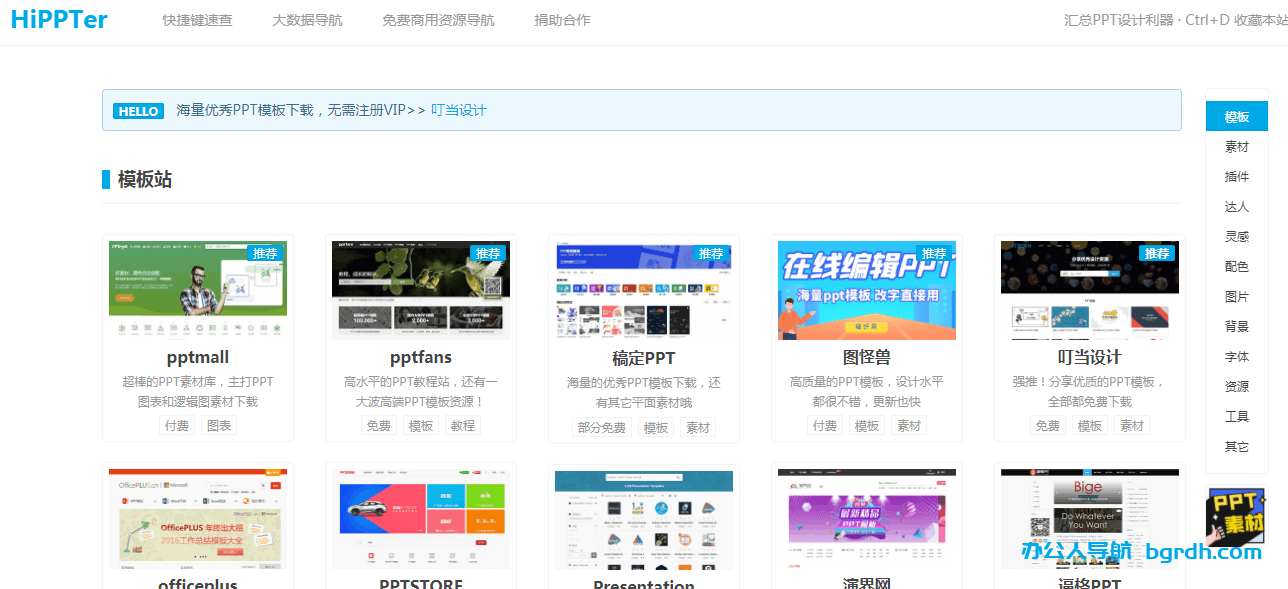Open the 背景 section from the sidebar
This screenshot has height=589, width=1288.
click(x=1236, y=326)
